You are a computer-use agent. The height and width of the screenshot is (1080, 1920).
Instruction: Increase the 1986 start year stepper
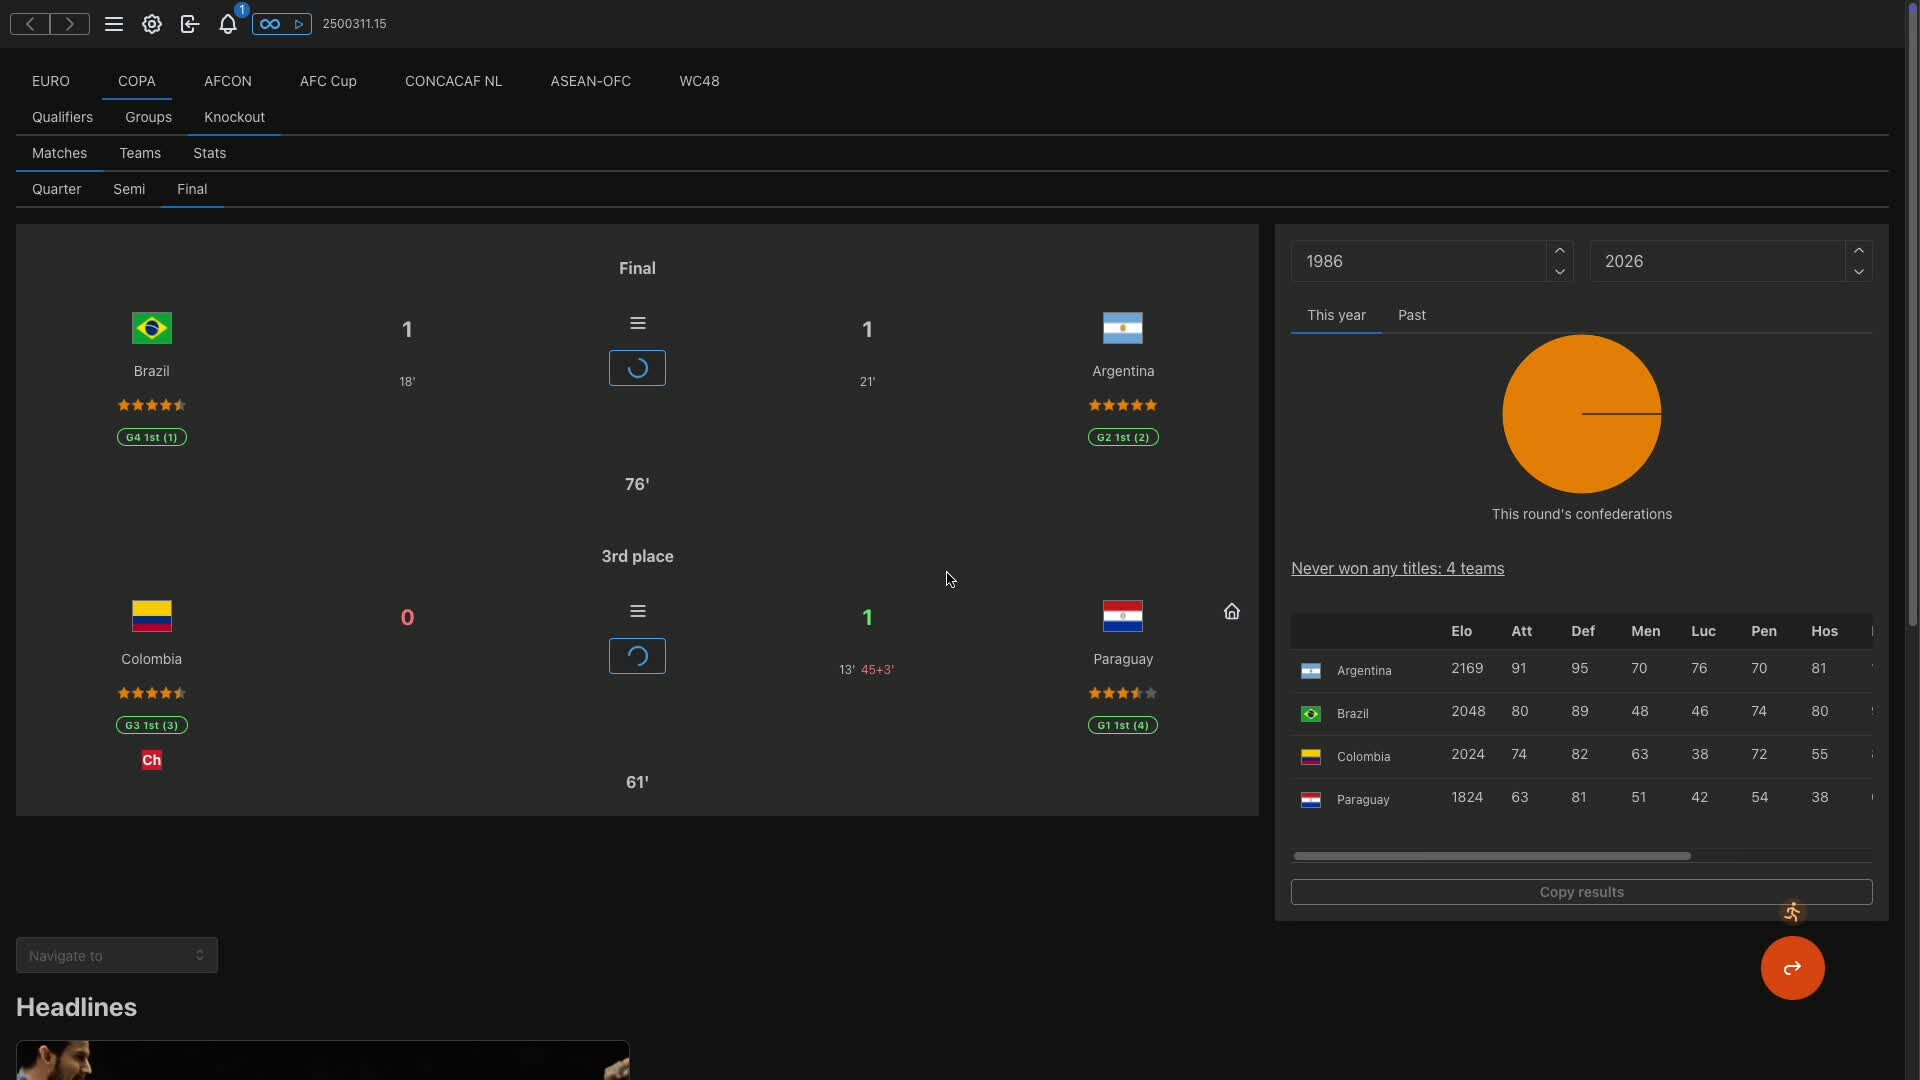click(1559, 251)
